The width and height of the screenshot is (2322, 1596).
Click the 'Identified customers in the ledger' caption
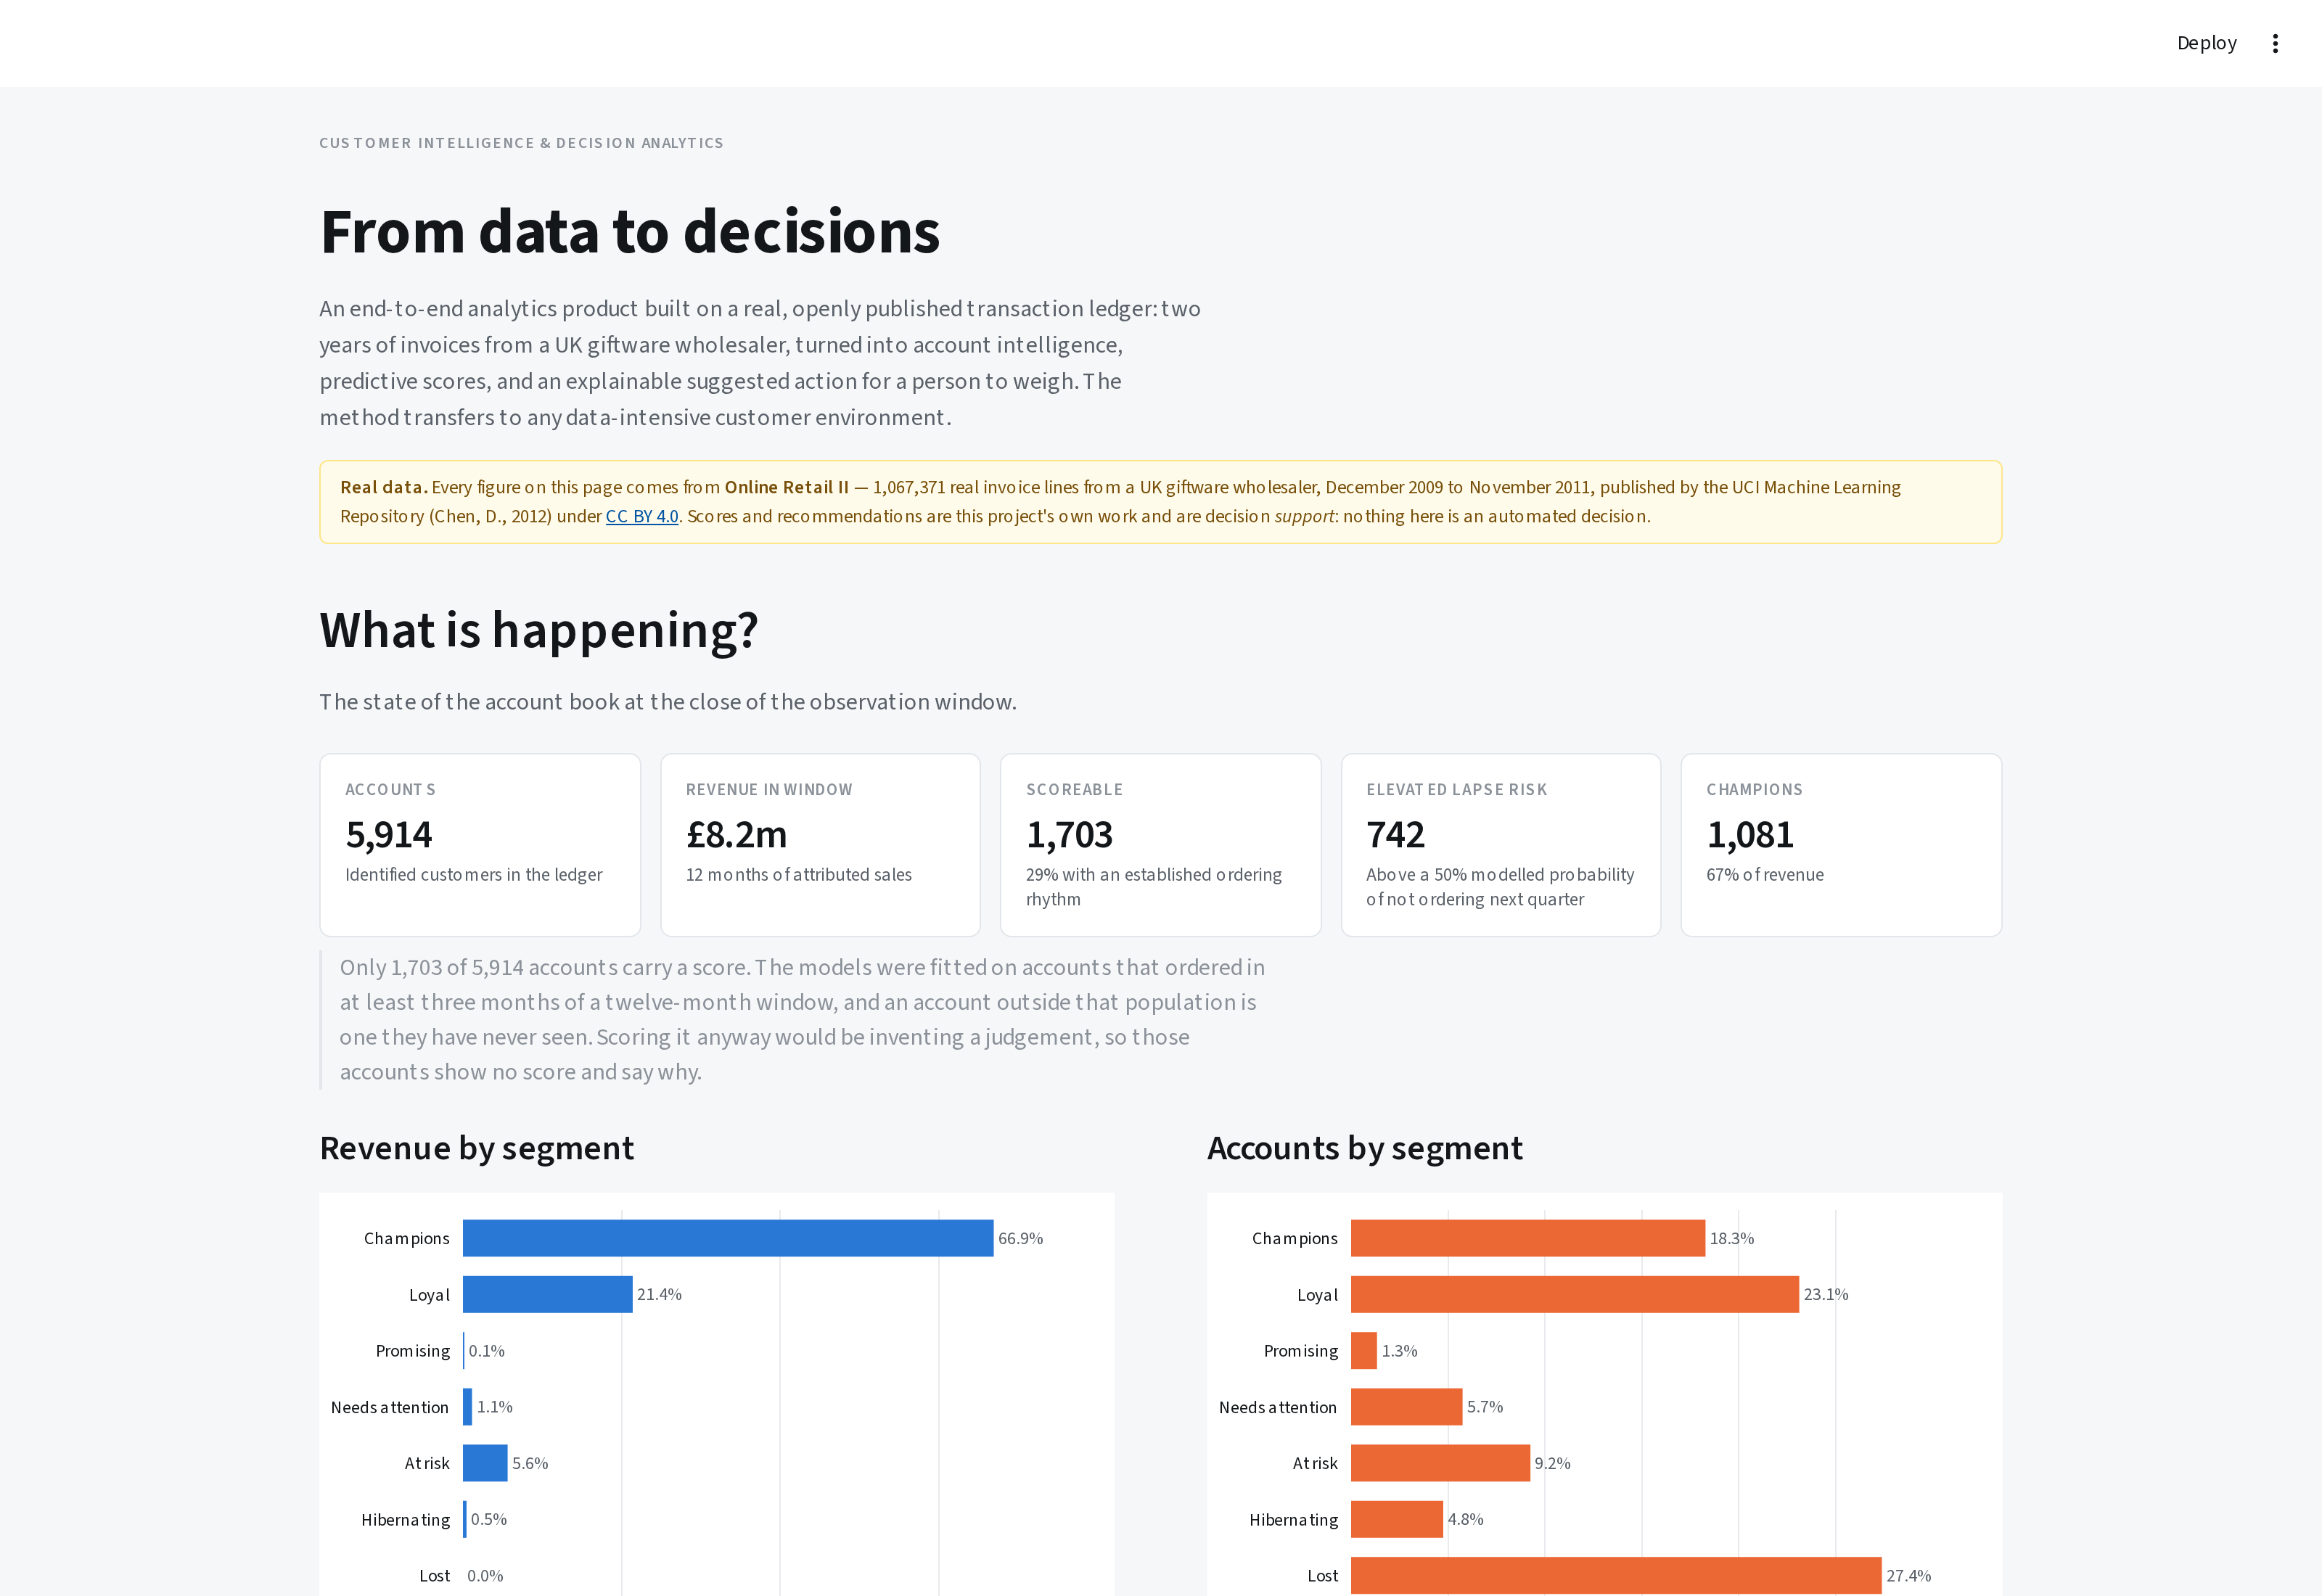point(474,875)
